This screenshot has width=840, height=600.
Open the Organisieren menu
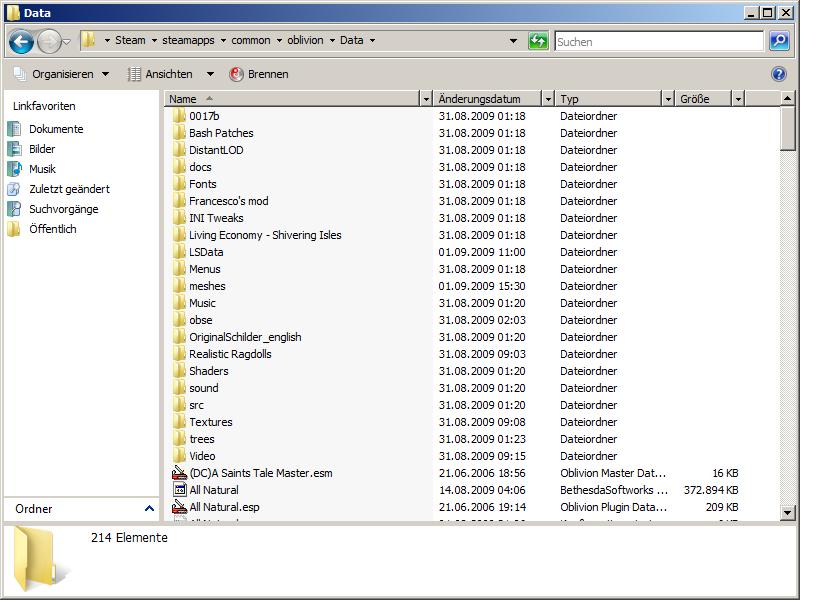click(62, 74)
